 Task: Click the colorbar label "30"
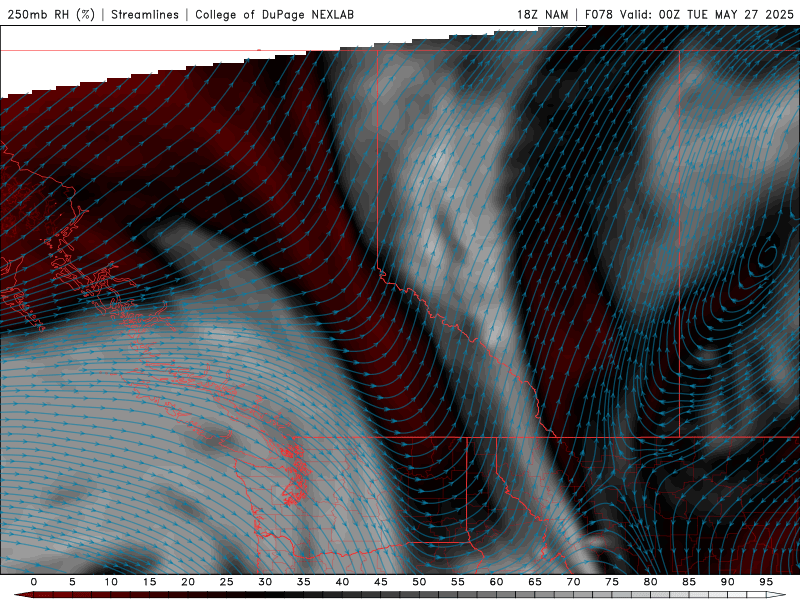(x=265, y=582)
